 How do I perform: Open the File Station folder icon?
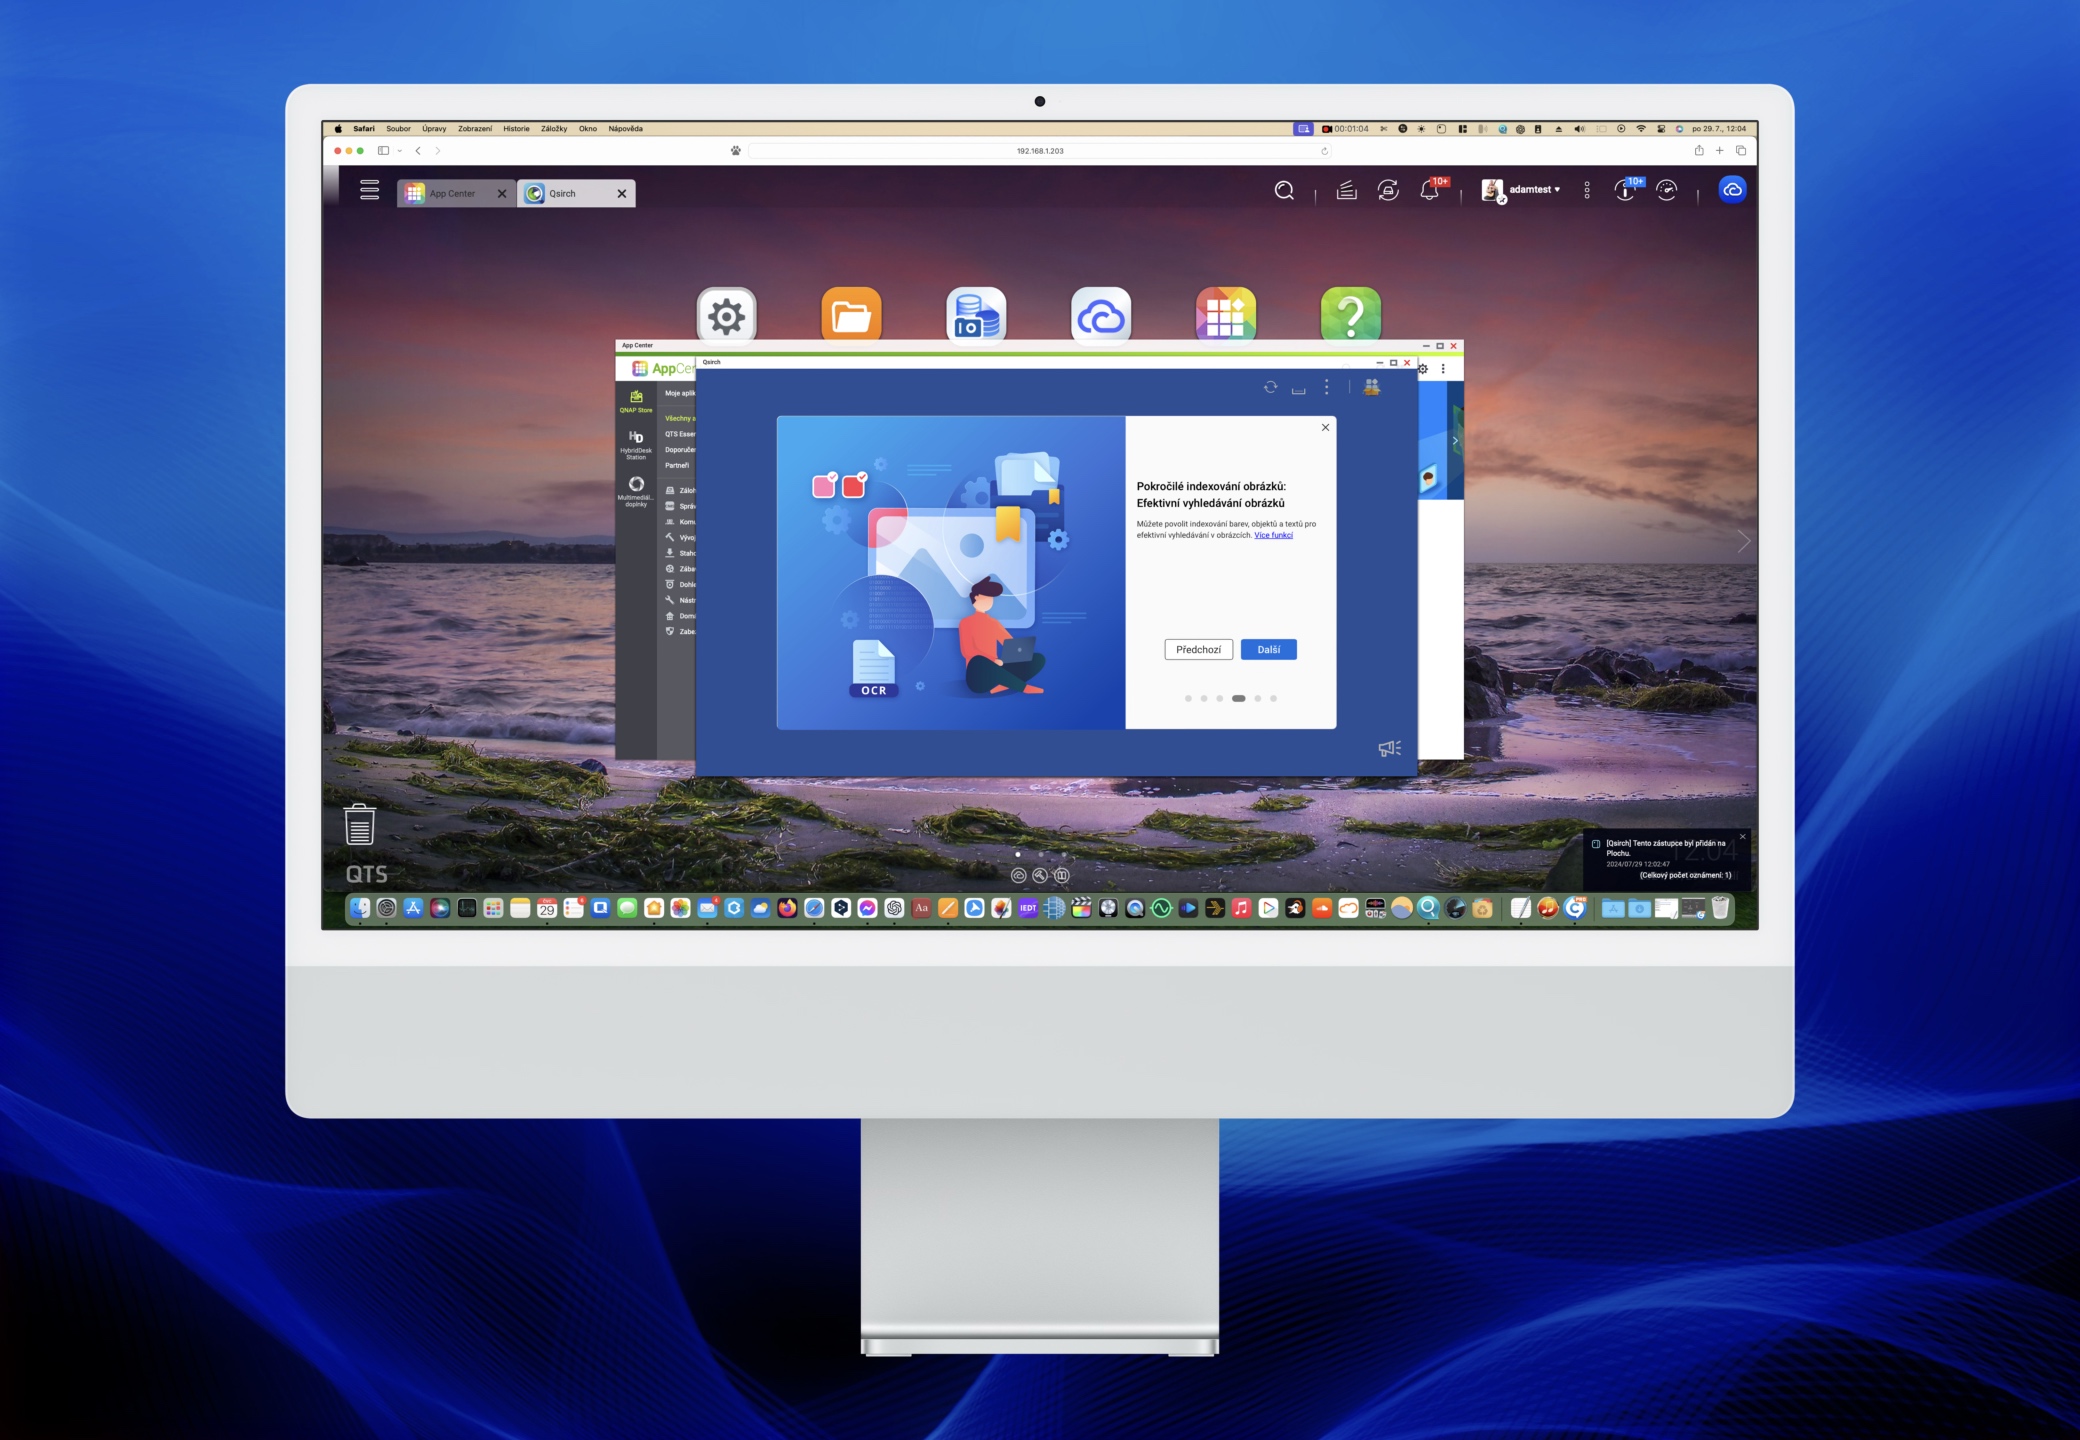pos(851,316)
